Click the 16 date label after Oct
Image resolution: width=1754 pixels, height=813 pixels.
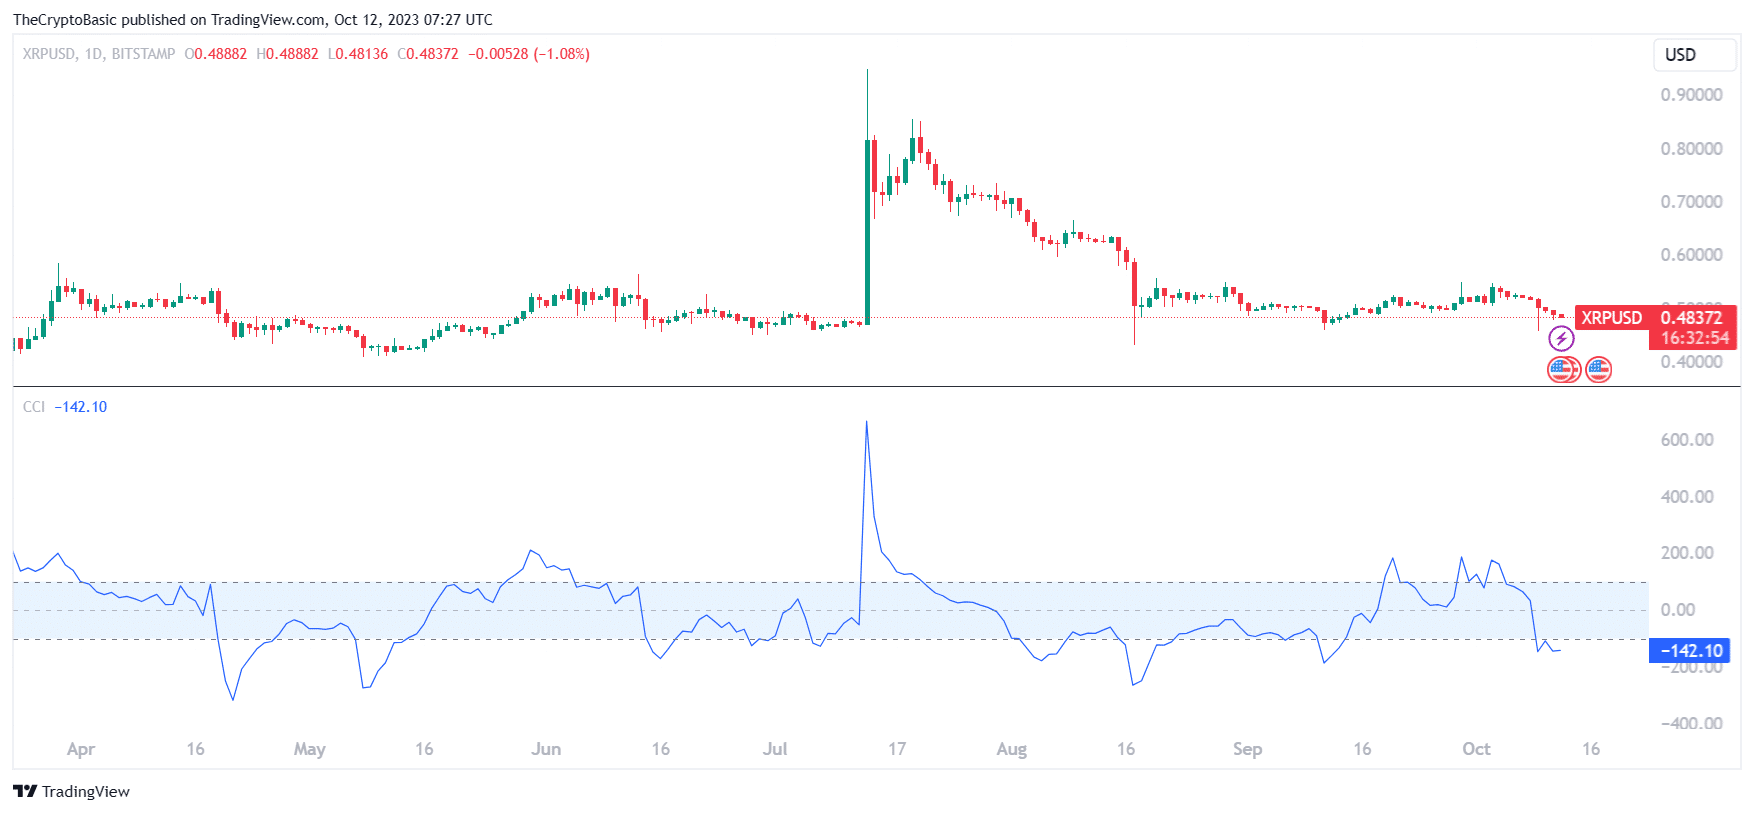(x=1591, y=749)
